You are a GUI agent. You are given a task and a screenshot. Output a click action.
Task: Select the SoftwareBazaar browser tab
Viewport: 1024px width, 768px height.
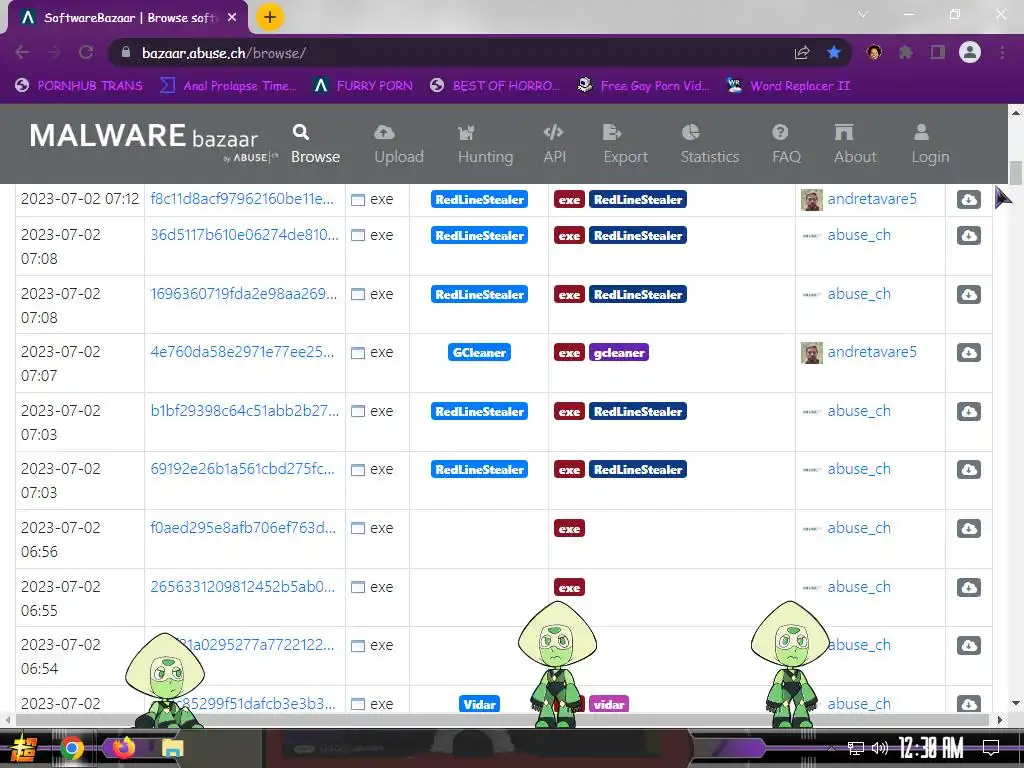(128, 18)
